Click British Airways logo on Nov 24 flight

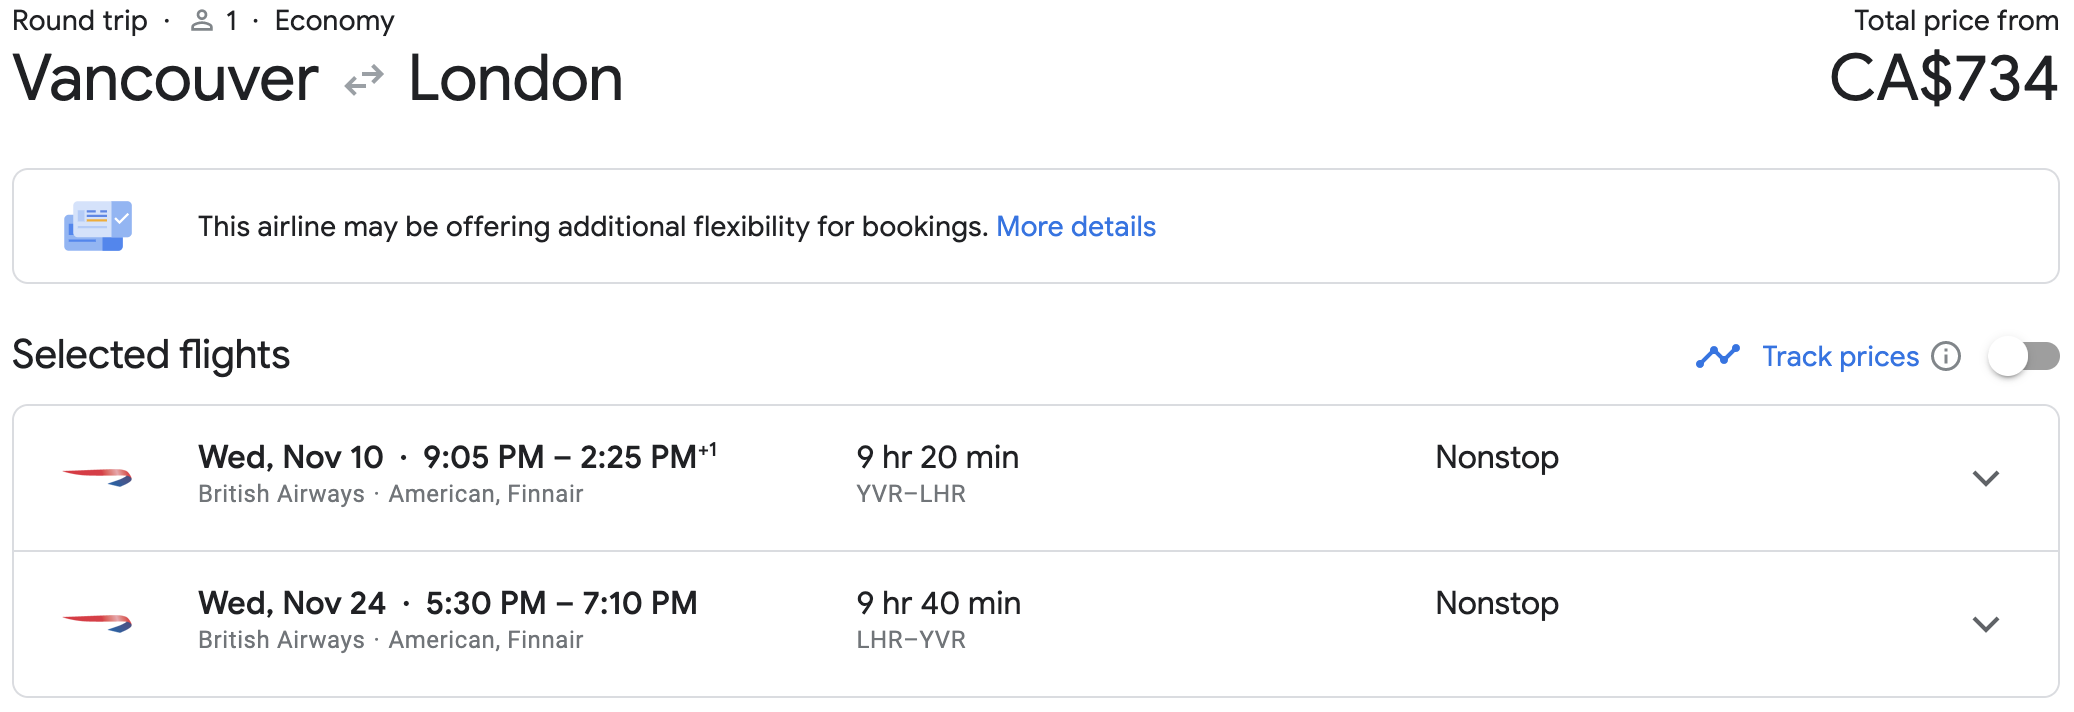(97, 623)
